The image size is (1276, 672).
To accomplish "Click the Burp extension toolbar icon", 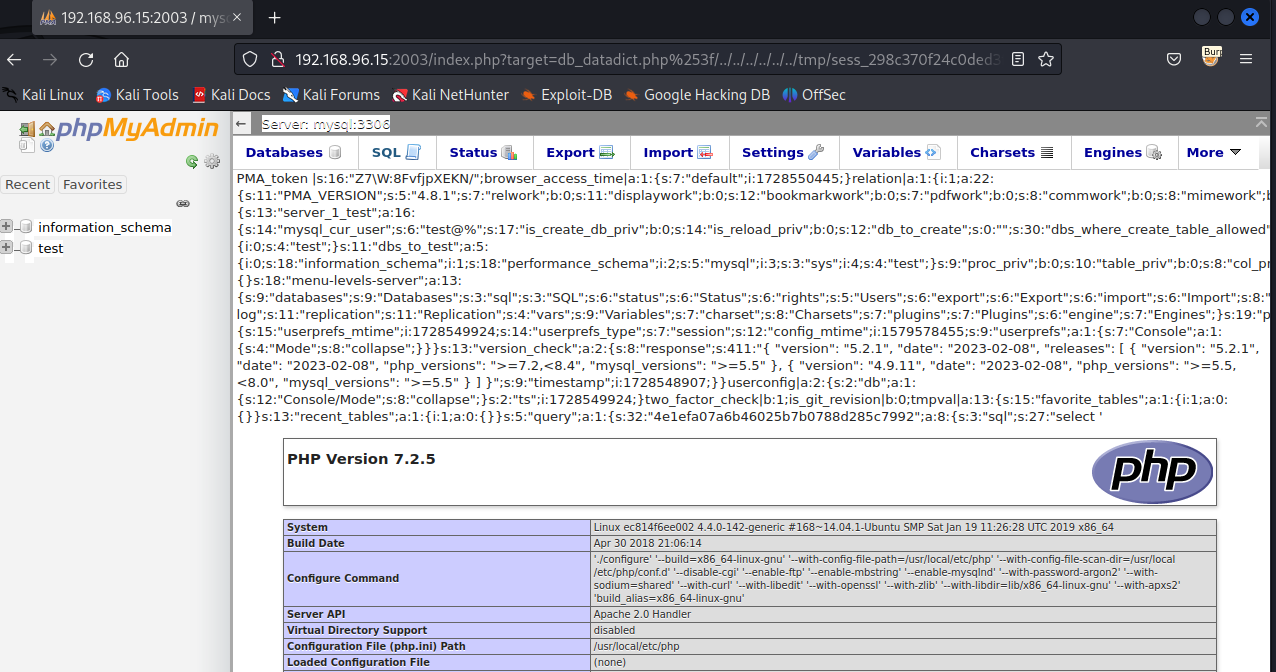I will point(1211,56).
